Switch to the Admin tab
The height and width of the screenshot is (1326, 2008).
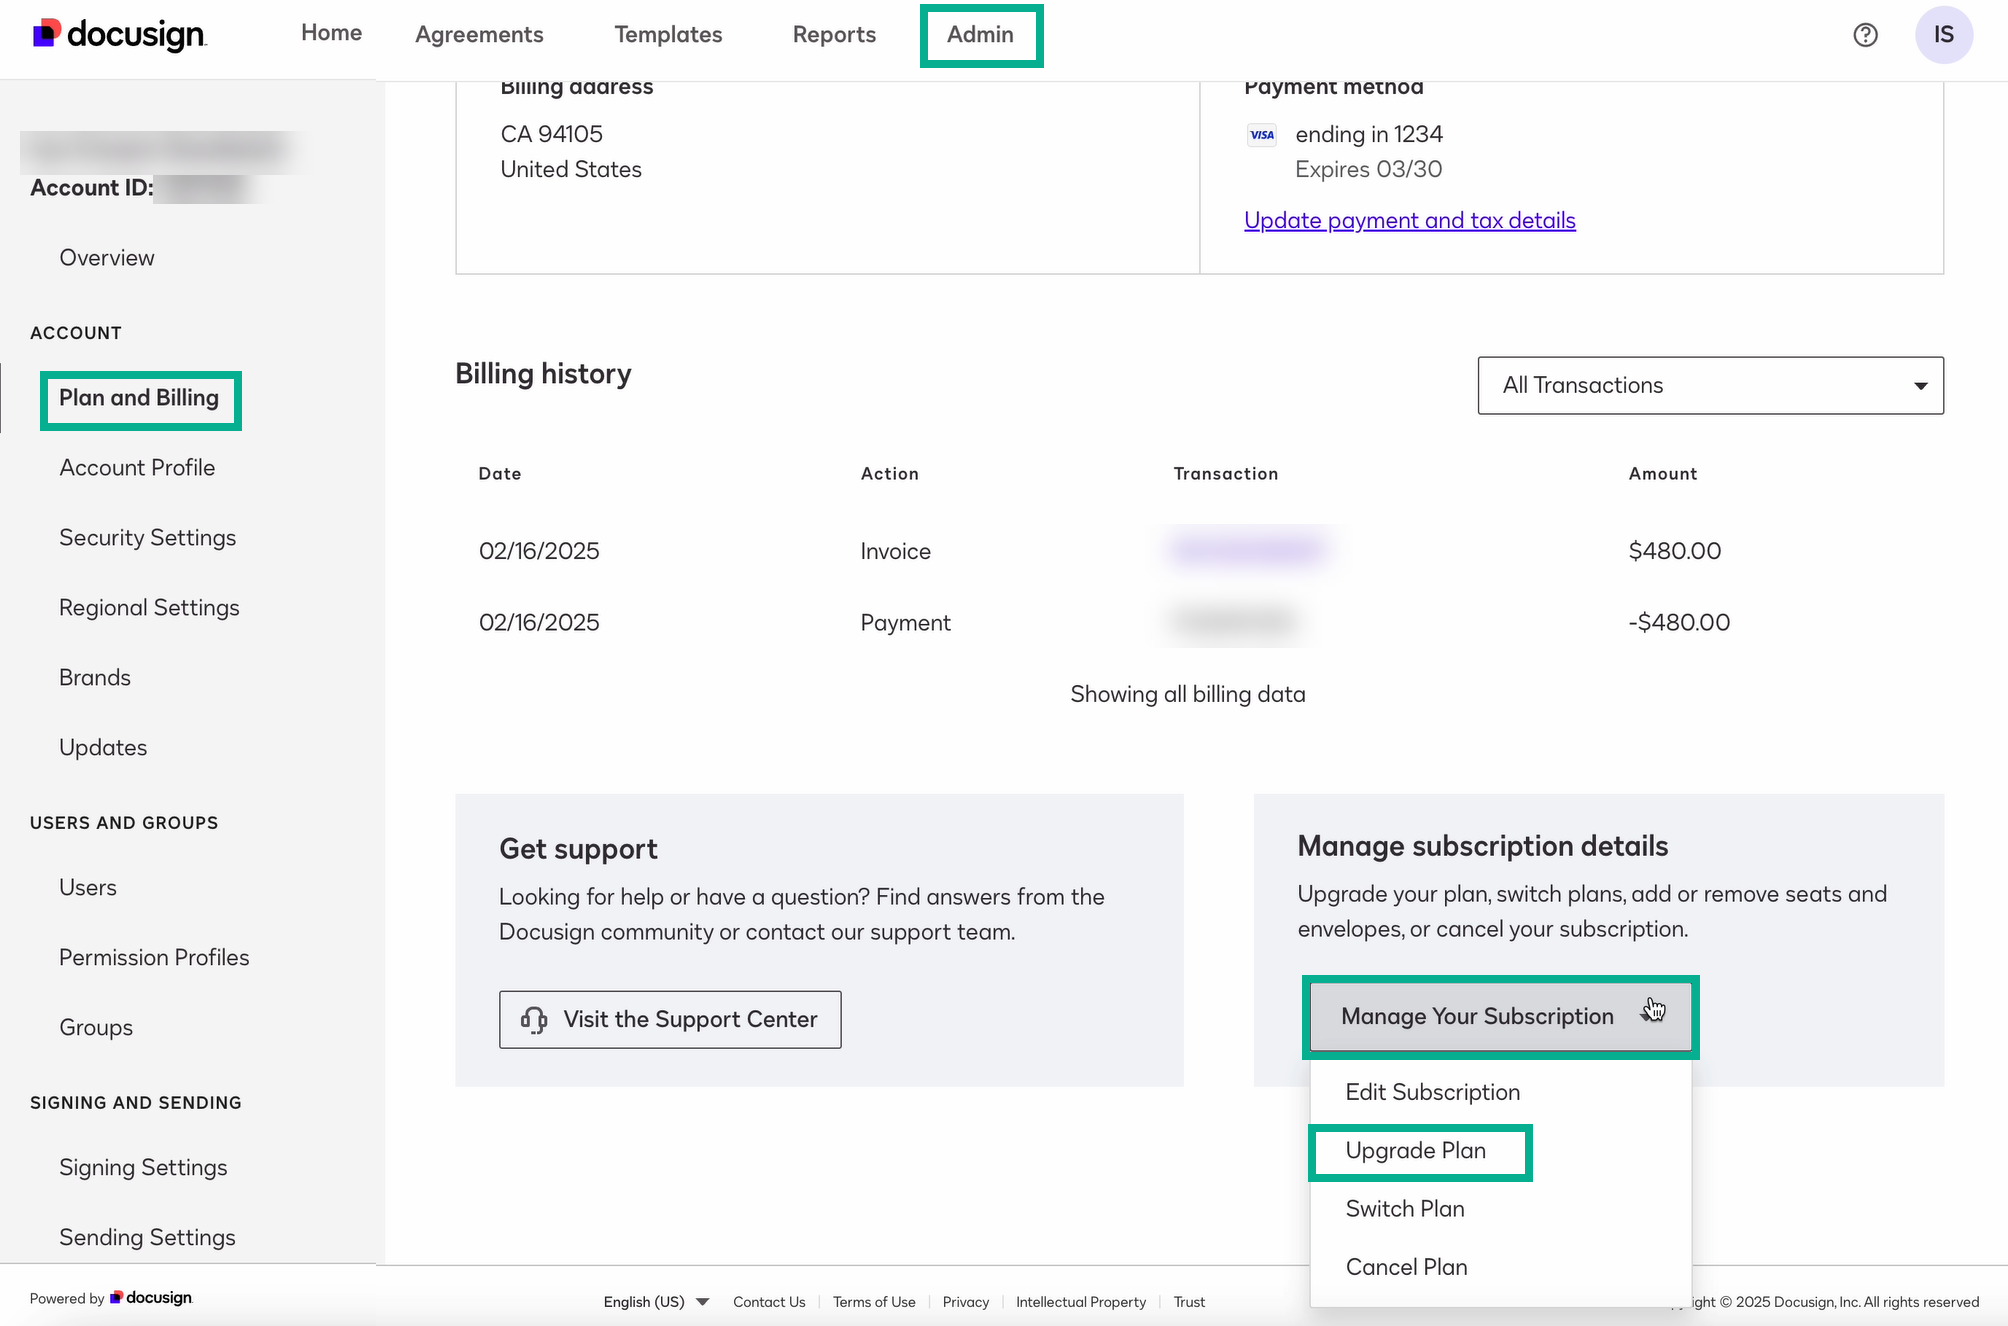coord(980,34)
